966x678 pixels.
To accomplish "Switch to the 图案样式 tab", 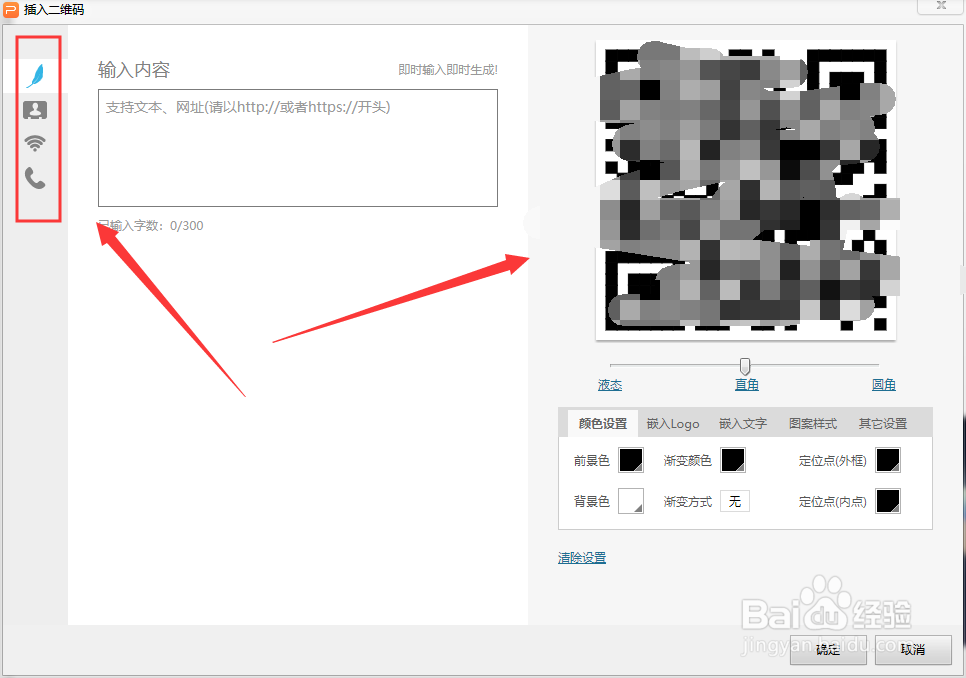I will 813,424.
